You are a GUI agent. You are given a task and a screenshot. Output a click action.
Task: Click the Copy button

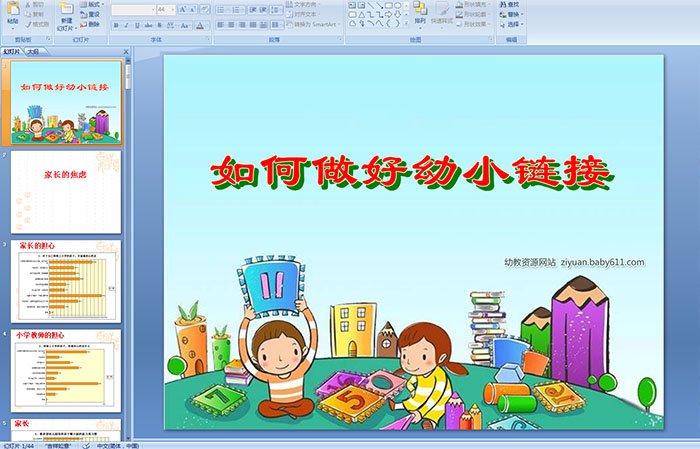click(34, 14)
